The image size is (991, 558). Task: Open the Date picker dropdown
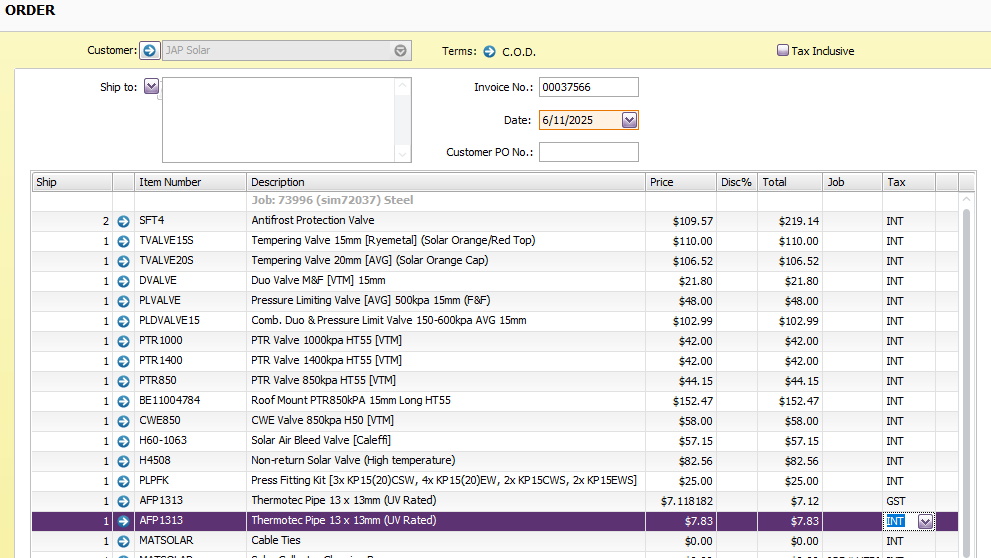[629, 120]
